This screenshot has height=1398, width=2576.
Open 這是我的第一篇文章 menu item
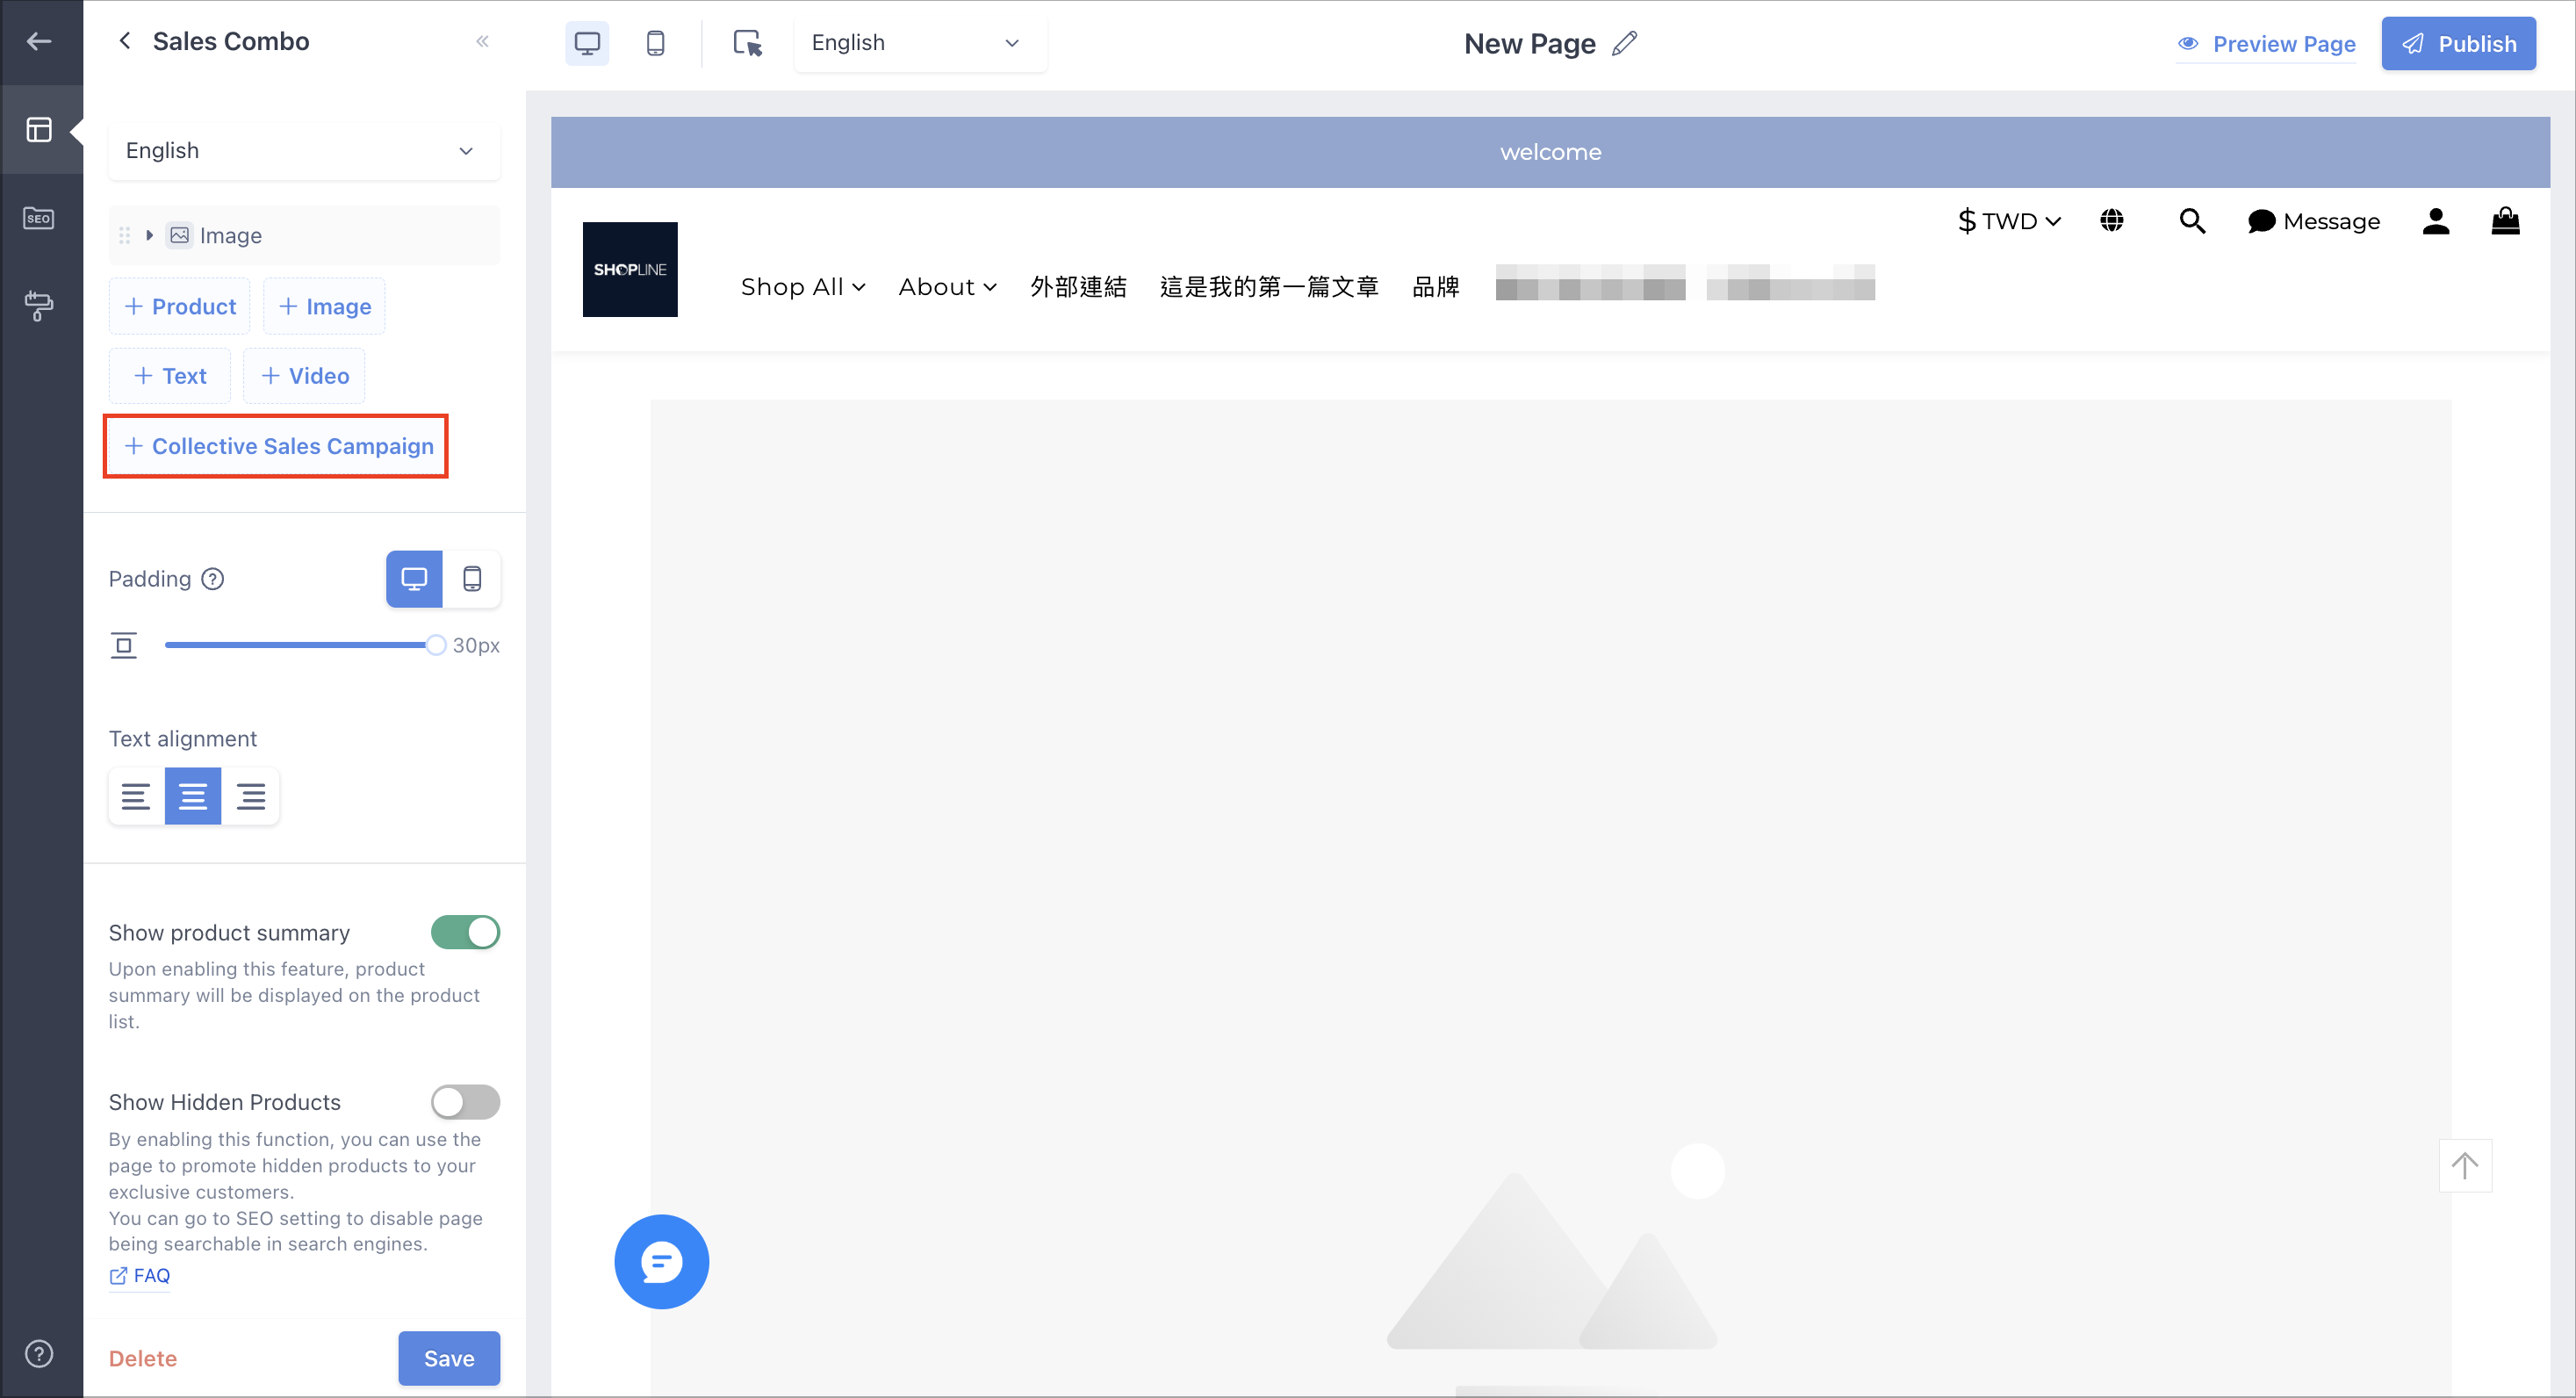tap(1269, 287)
